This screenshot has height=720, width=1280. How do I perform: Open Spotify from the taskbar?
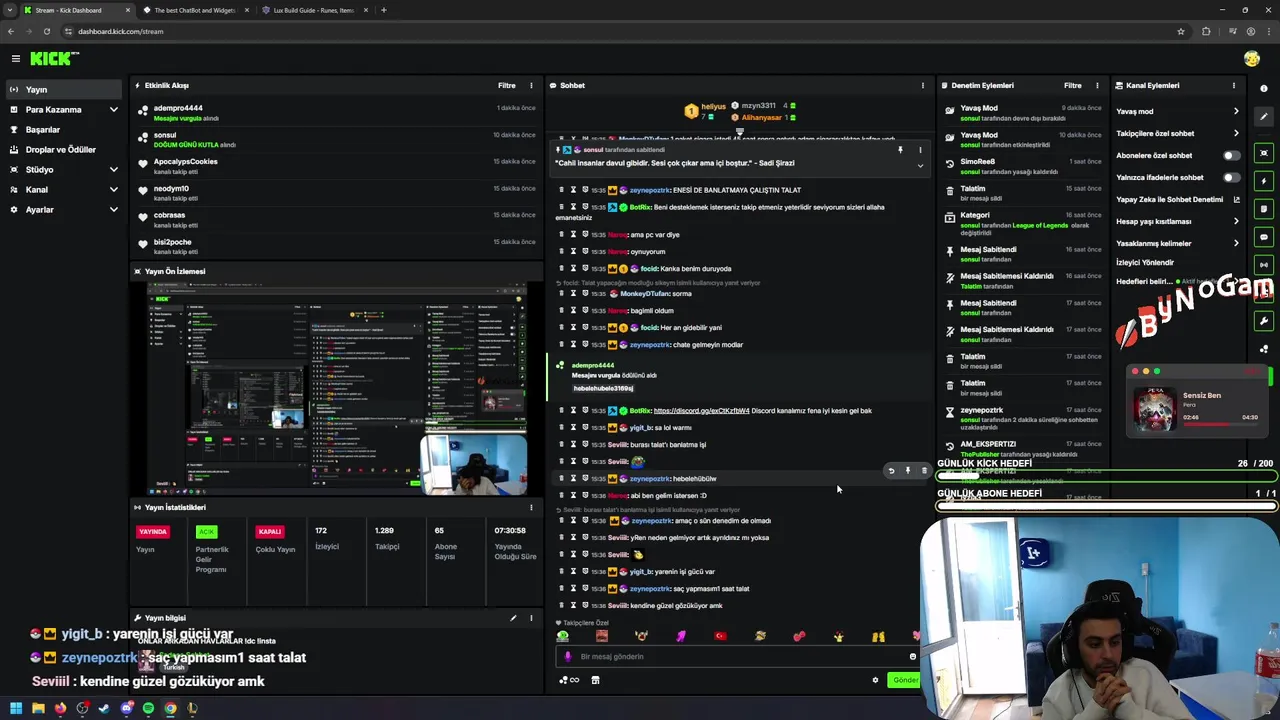(148, 708)
